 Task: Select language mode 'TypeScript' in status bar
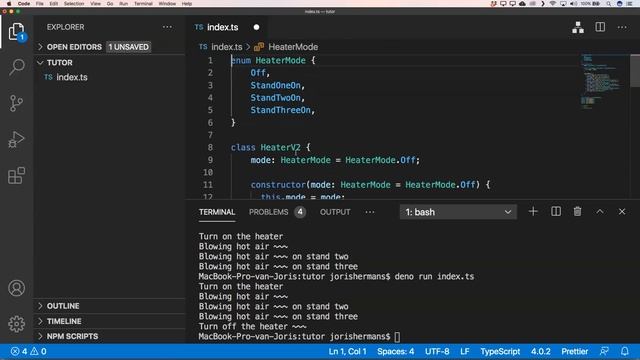coord(500,351)
